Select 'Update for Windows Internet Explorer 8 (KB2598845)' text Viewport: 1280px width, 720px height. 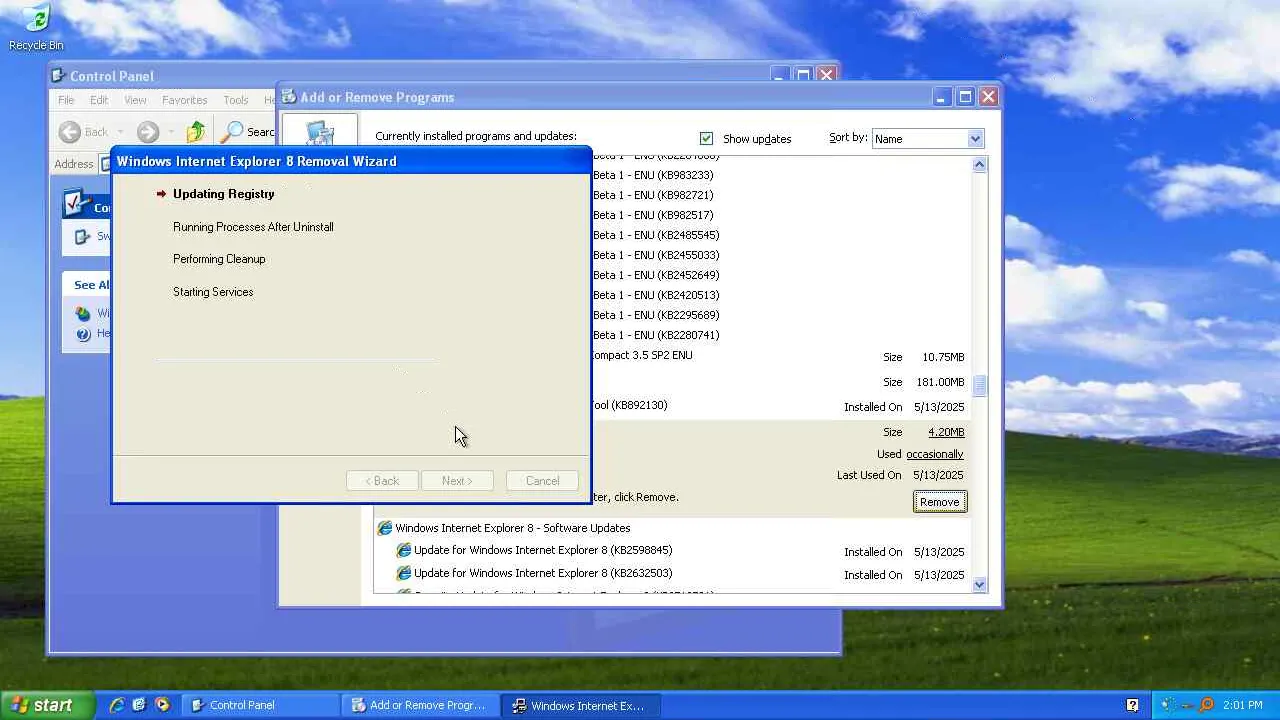click(543, 550)
